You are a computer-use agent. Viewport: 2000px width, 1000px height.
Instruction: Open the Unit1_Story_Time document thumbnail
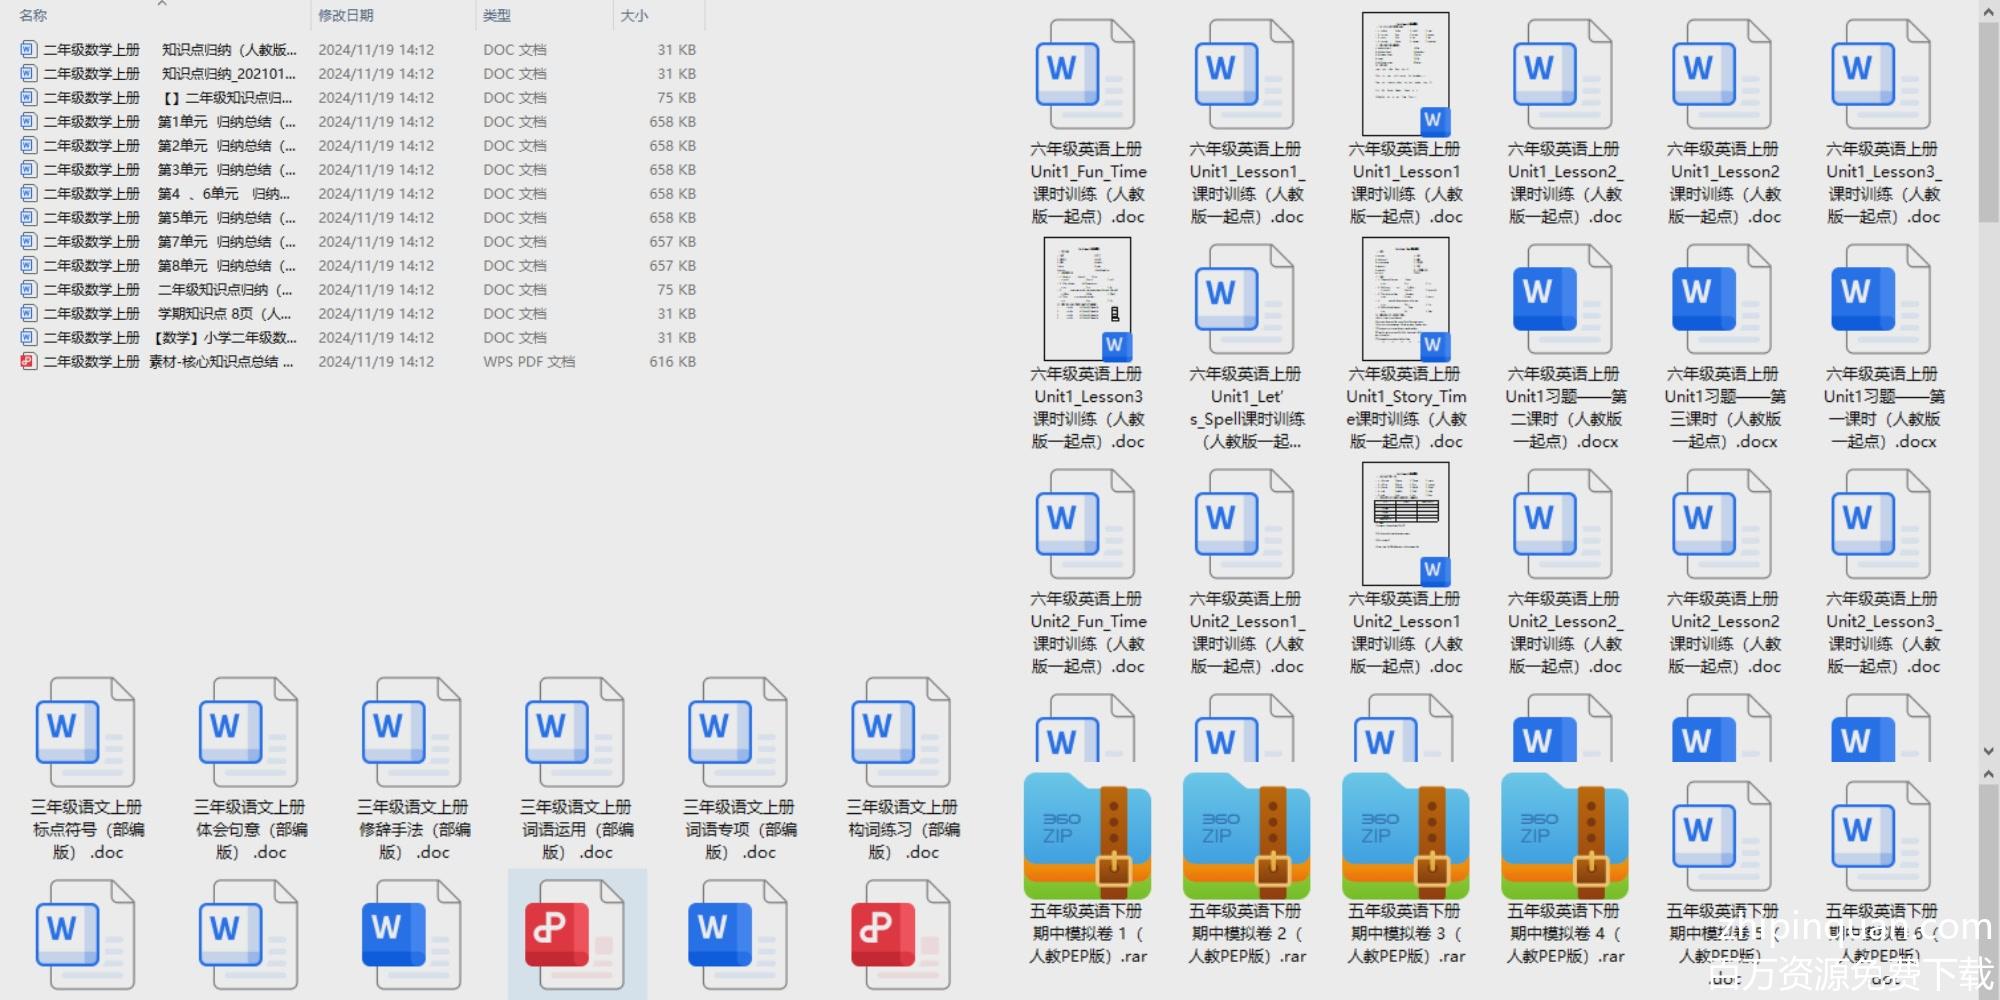coord(1405,298)
